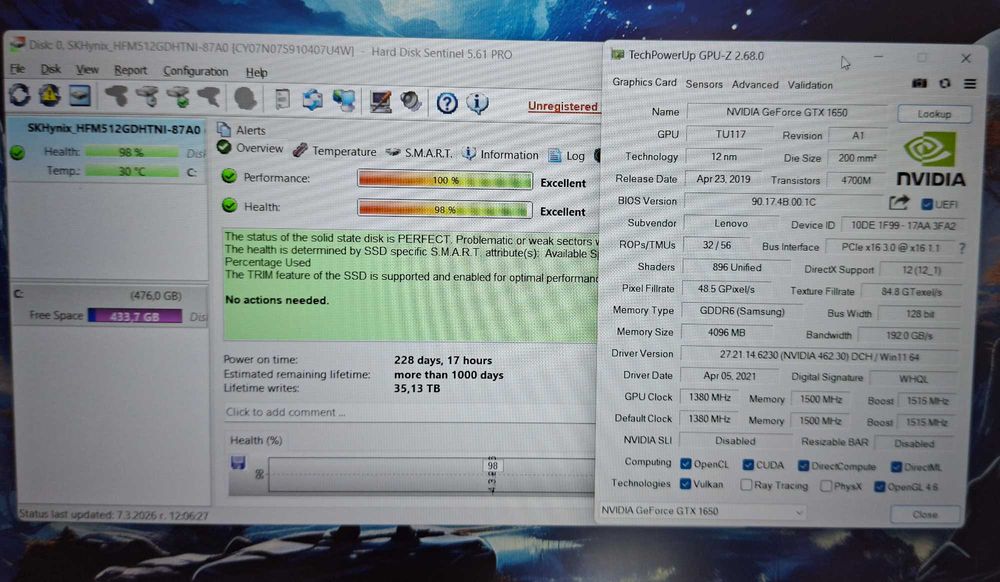Click the purple Free Space 433,7 GB bar
The height and width of the screenshot is (582, 1000).
coord(135,316)
